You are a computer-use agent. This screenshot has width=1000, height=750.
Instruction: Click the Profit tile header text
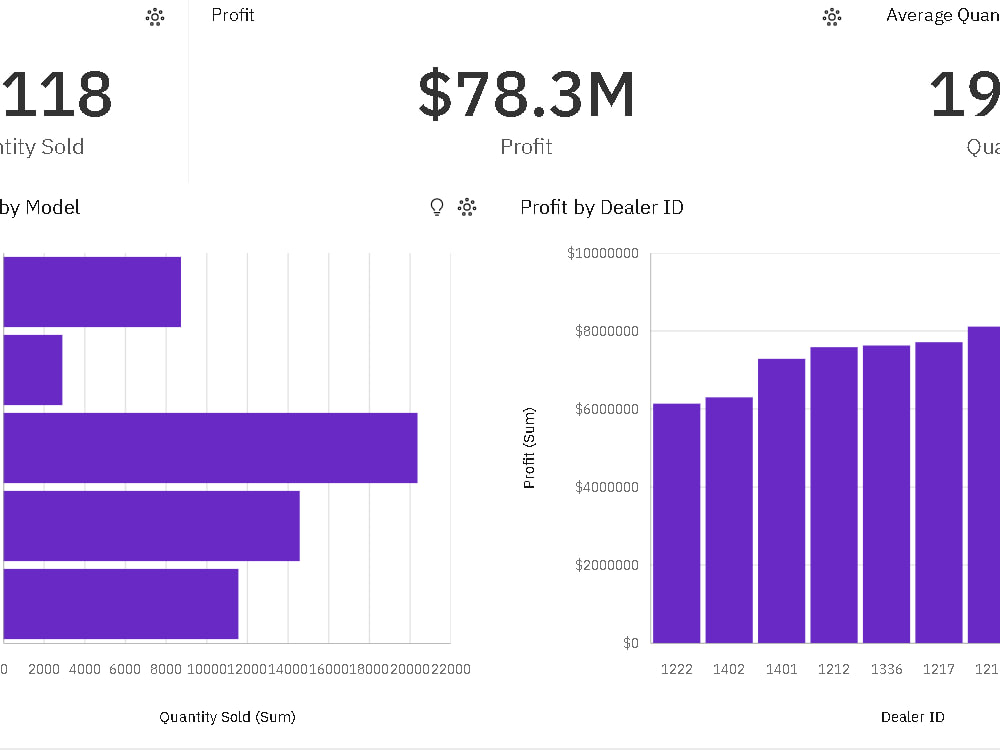point(233,14)
